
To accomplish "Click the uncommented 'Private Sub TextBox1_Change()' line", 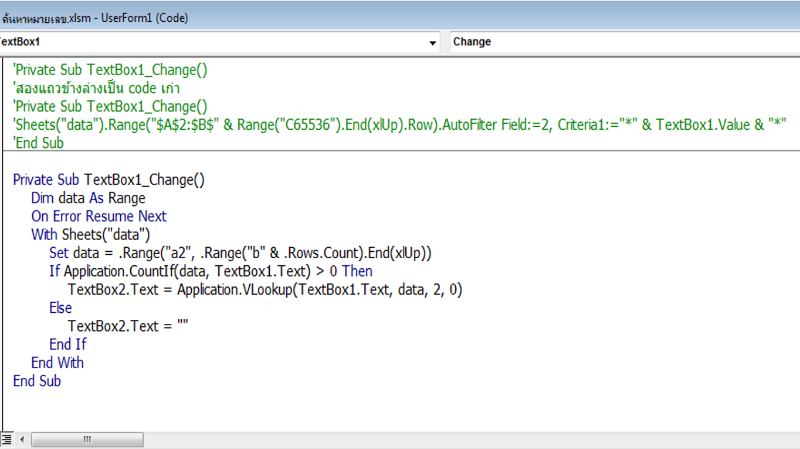I will [x=108, y=180].
